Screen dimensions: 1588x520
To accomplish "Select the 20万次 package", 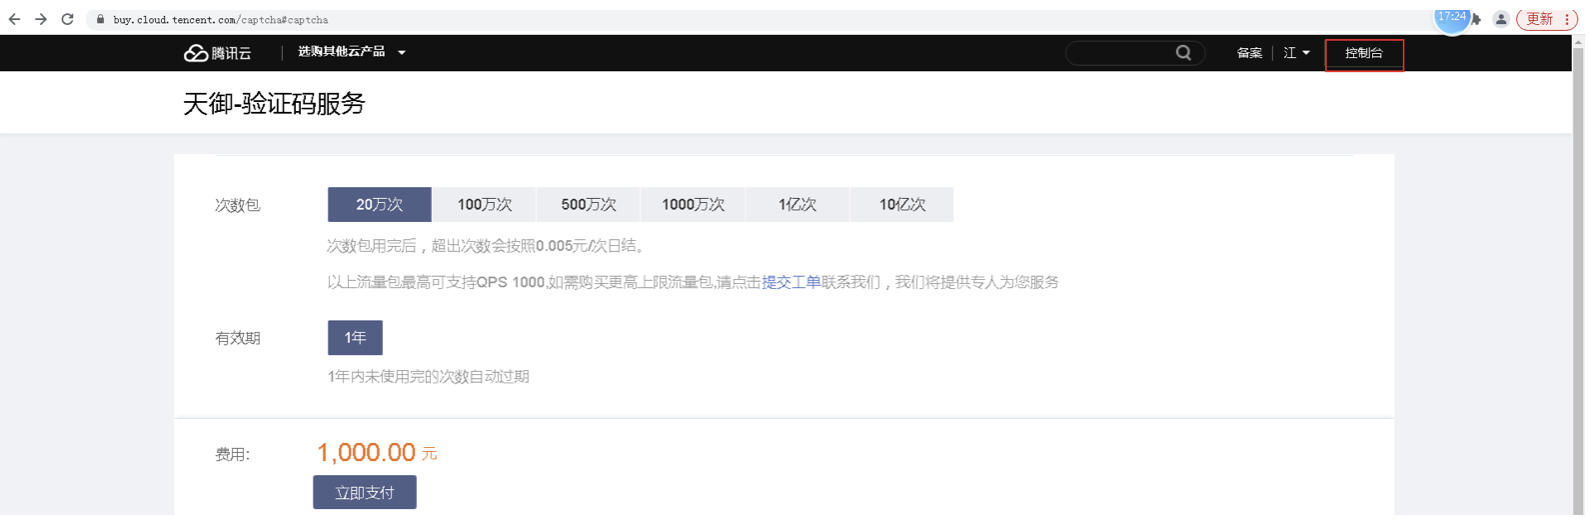I will click(x=380, y=204).
